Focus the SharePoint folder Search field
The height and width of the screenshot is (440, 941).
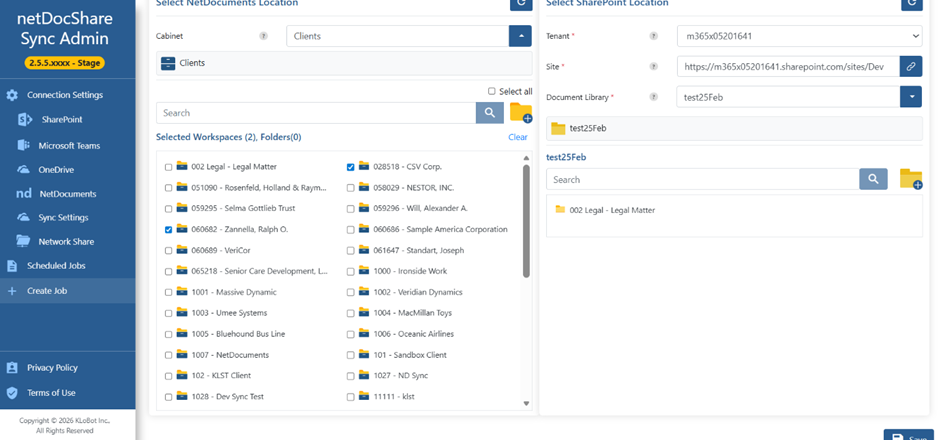pos(703,179)
